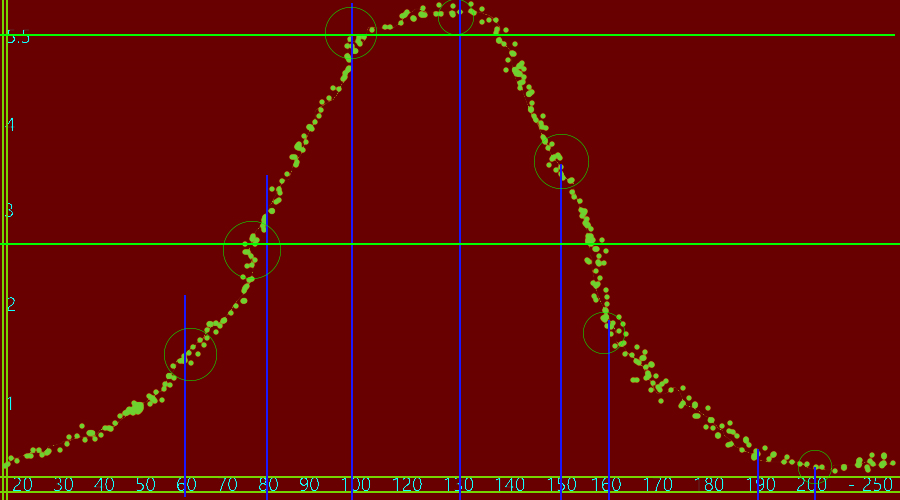Click the 190 x-axis number
Image resolution: width=900 pixels, height=500 pixels.
pos(761,485)
